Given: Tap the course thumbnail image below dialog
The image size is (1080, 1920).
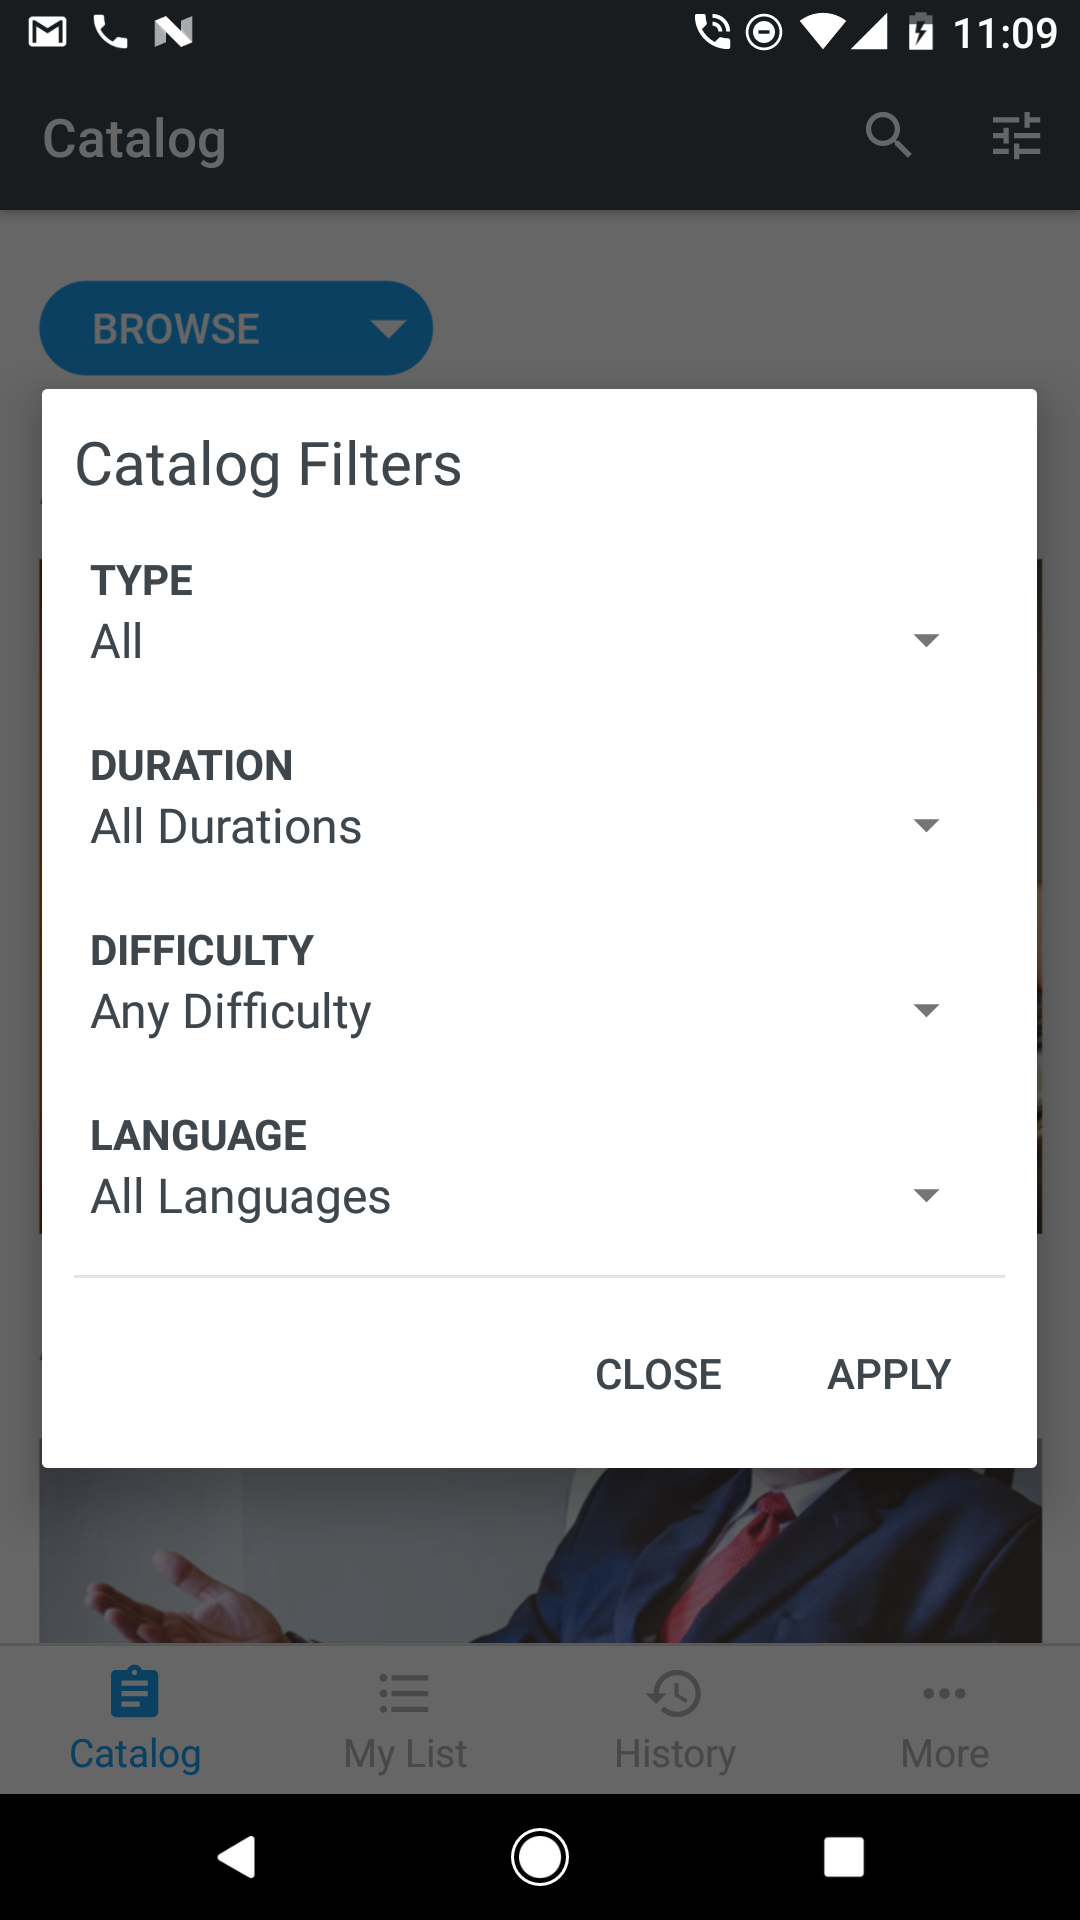Looking at the screenshot, I should click(x=540, y=1555).
